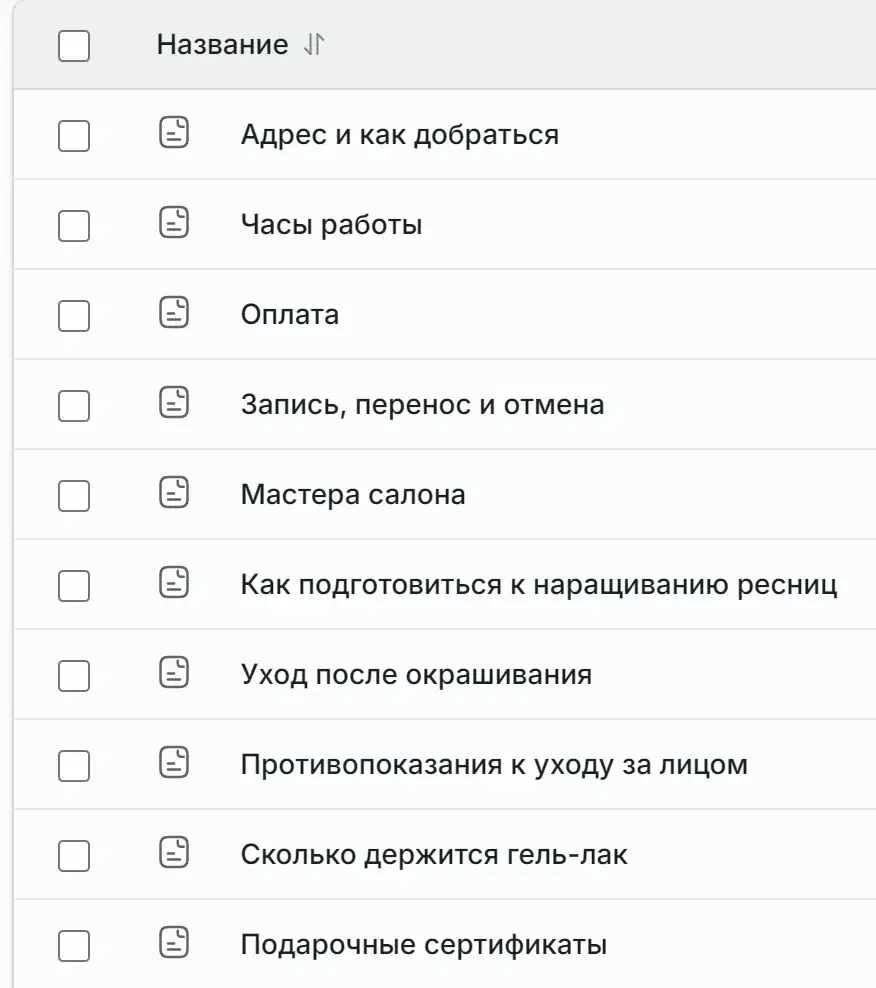Click document icon for Уход после окрашивания

click(x=174, y=672)
